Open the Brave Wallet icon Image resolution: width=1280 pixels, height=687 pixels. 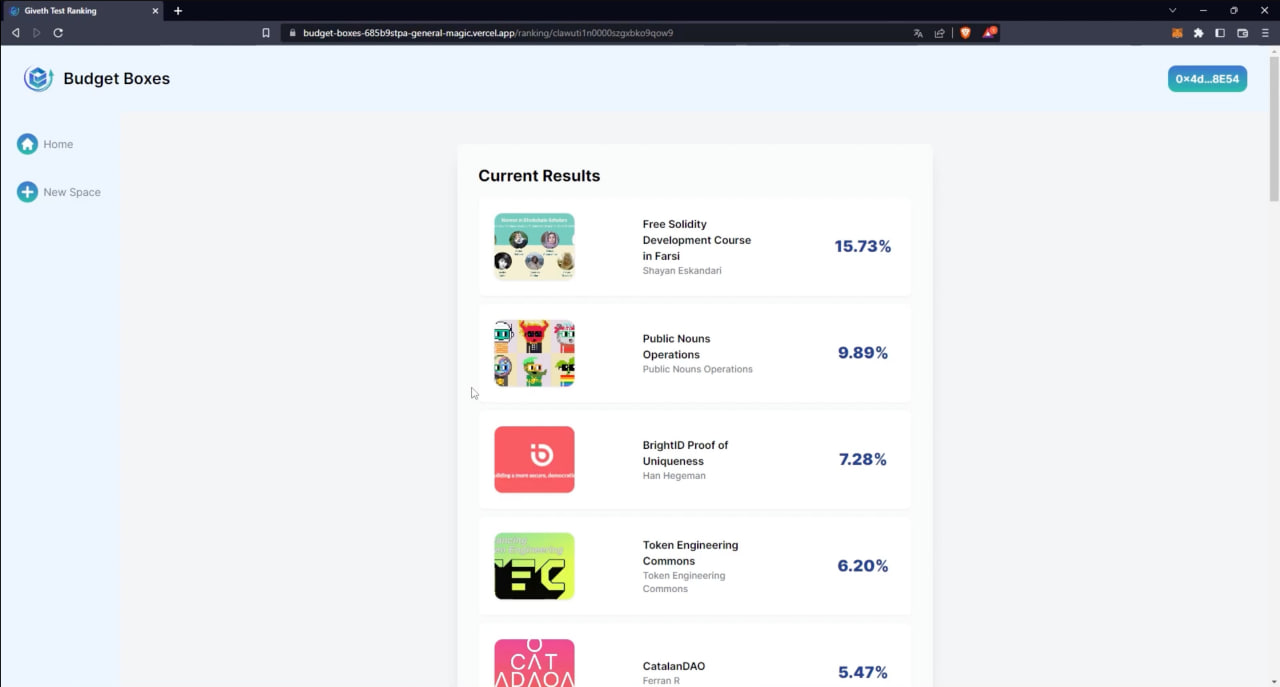pos(1243,33)
